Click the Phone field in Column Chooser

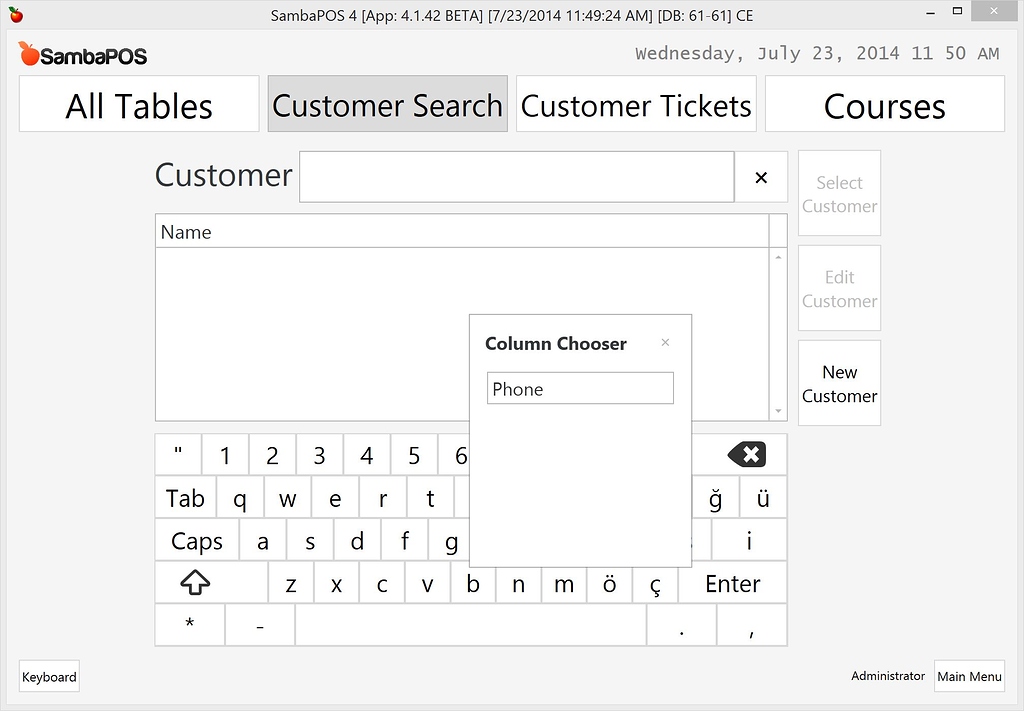(x=580, y=388)
